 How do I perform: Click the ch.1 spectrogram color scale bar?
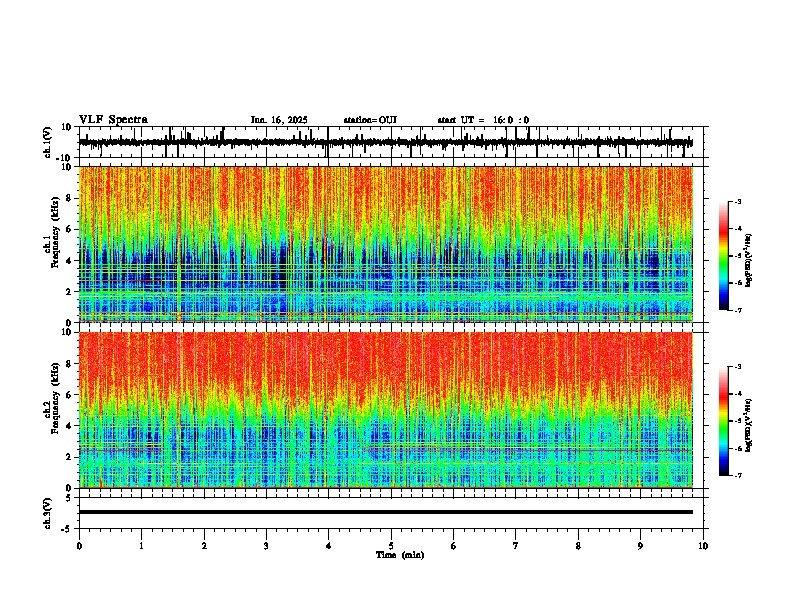point(723,256)
